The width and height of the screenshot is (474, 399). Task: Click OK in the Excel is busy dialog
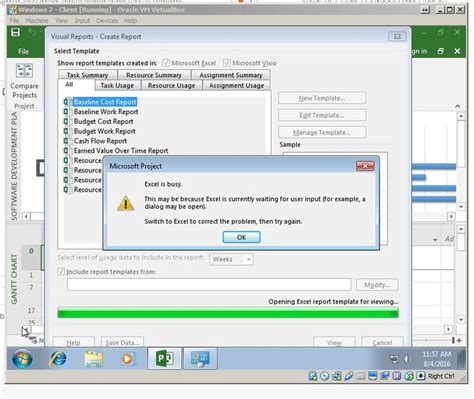click(x=241, y=237)
